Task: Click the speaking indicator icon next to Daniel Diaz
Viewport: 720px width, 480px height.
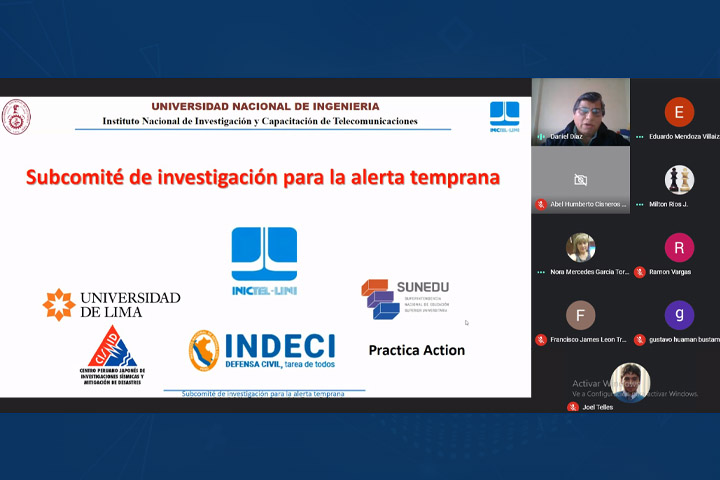Action: [541, 136]
